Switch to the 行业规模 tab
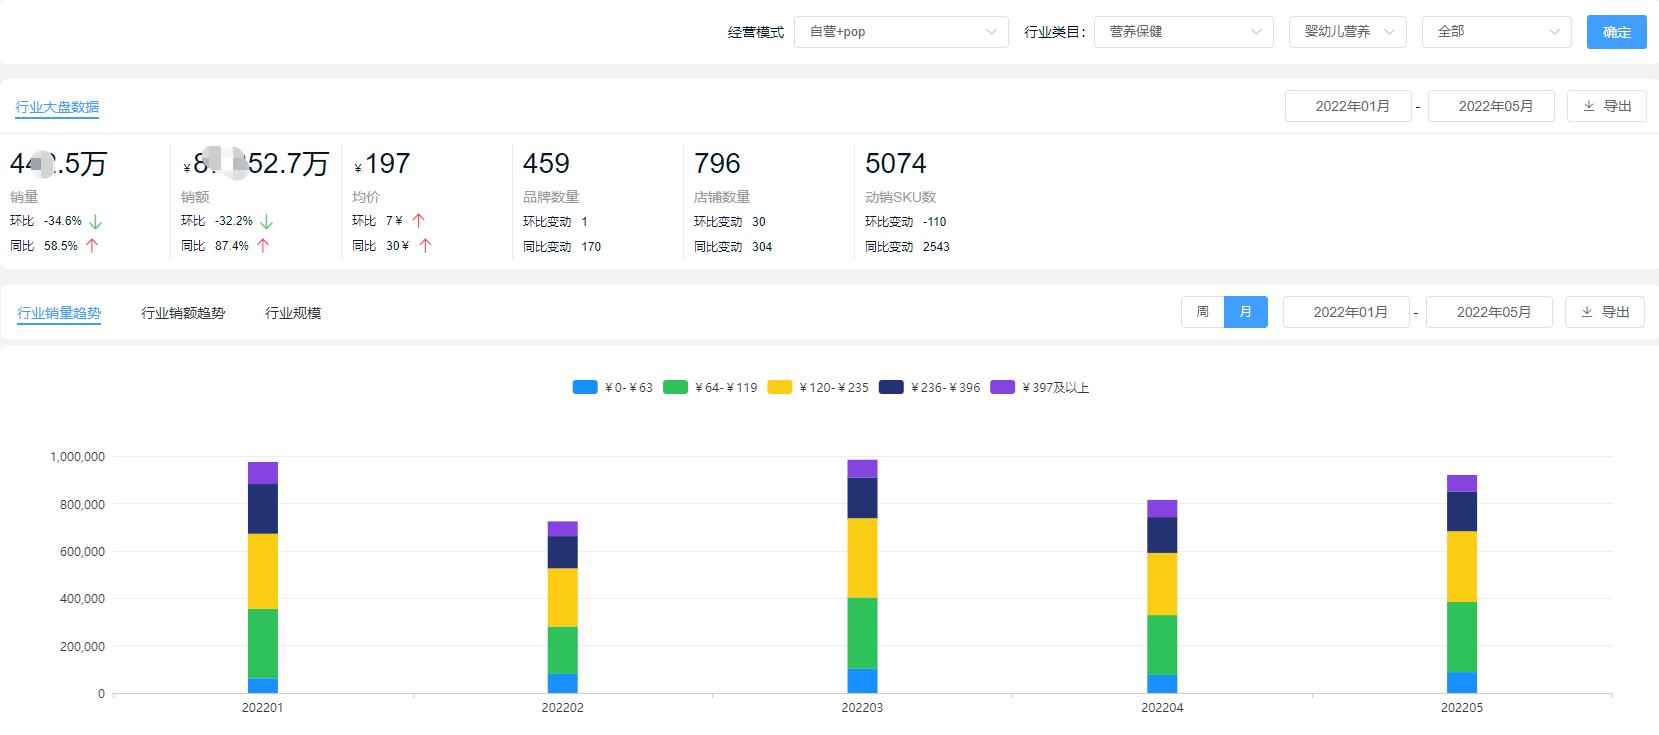1659x735 pixels. pyautogui.click(x=293, y=313)
